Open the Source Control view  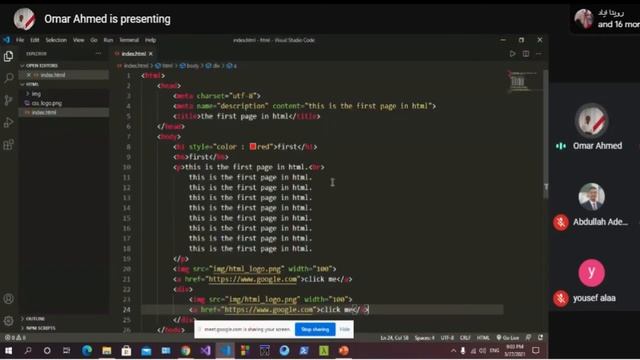click(x=8, y=100)
